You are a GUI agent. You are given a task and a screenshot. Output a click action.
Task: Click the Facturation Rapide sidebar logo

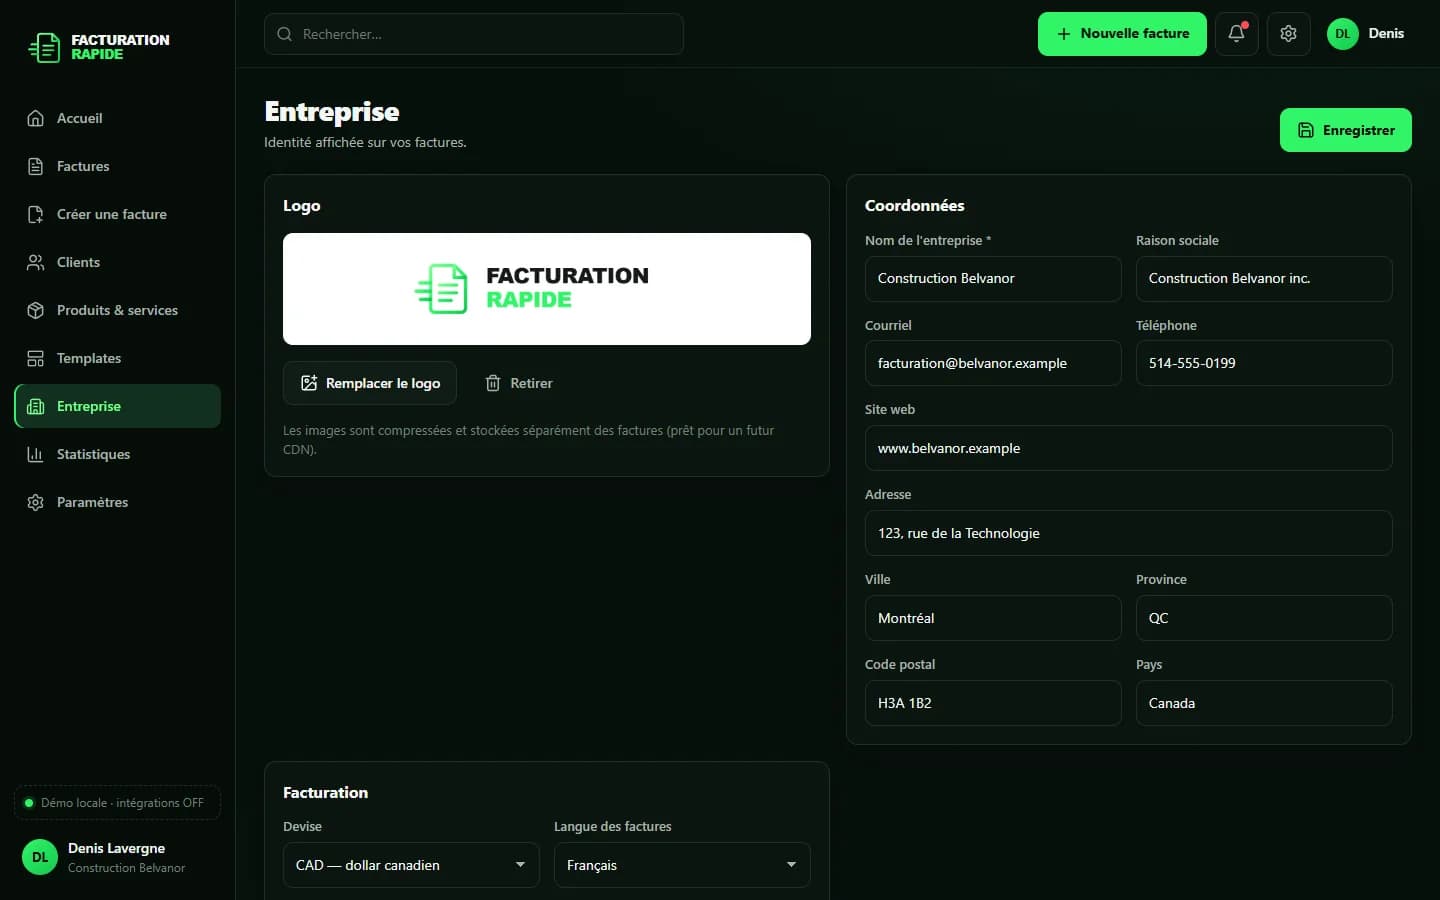tap(99, 47)
